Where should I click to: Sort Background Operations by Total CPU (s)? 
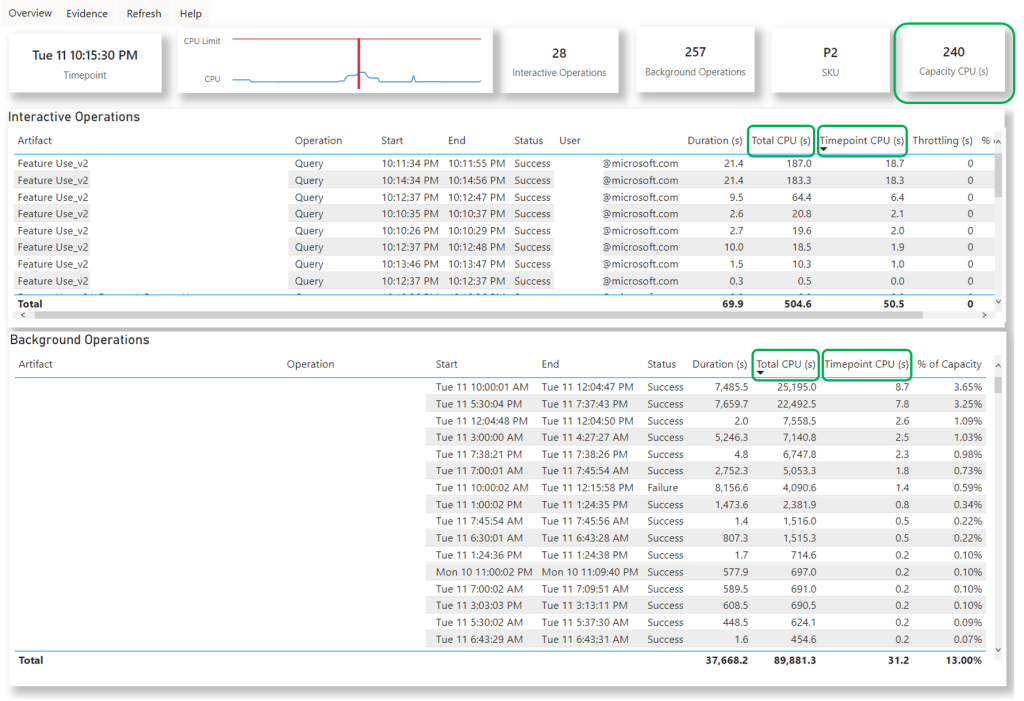(786, 364)
